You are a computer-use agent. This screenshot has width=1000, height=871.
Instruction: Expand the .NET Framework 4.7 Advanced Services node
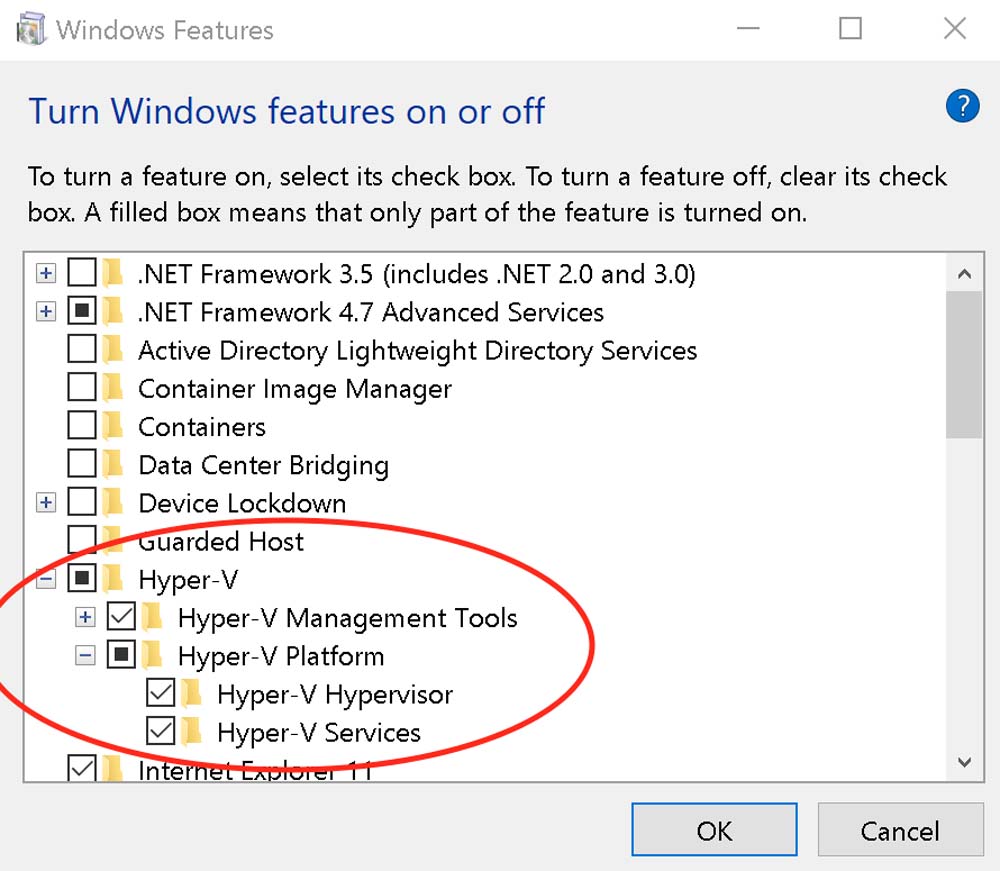click(45, 312)
